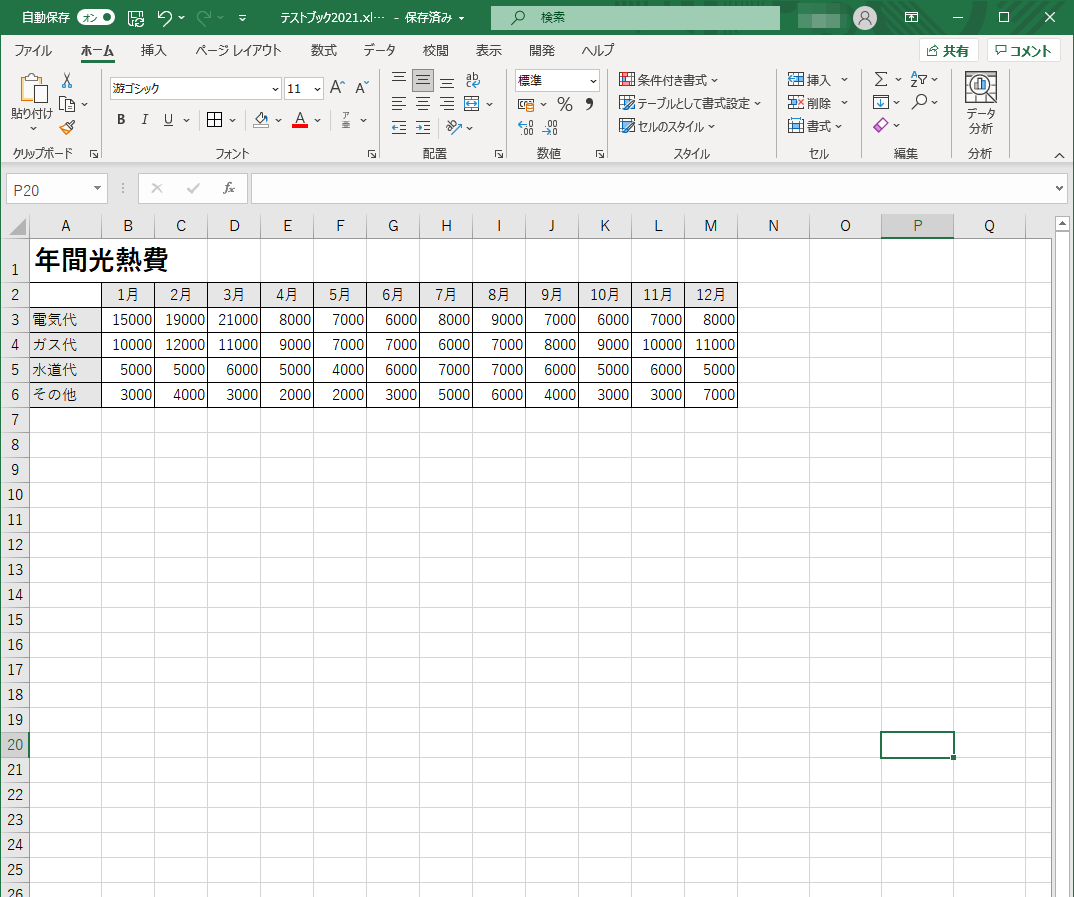Open Quick Access Toolbar customize arrow

[242, 18]
